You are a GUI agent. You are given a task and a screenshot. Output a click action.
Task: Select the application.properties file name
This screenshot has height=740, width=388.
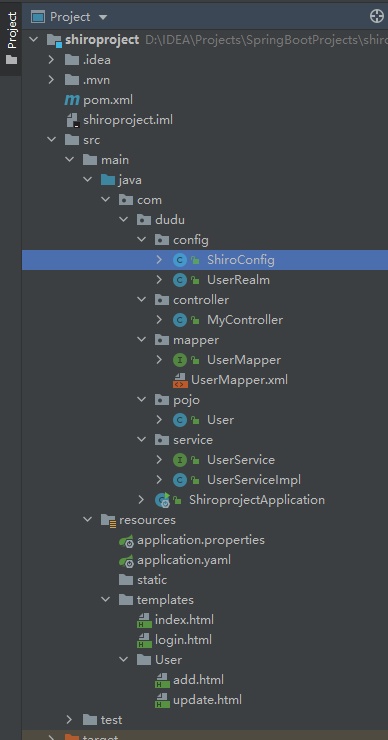[201, 540]
